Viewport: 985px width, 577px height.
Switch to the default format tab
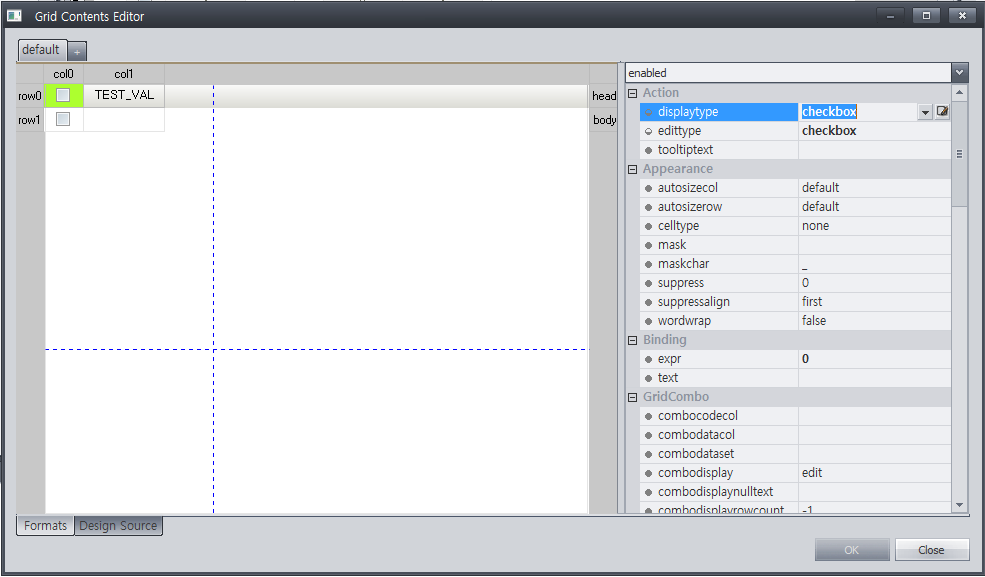point(41,50)
